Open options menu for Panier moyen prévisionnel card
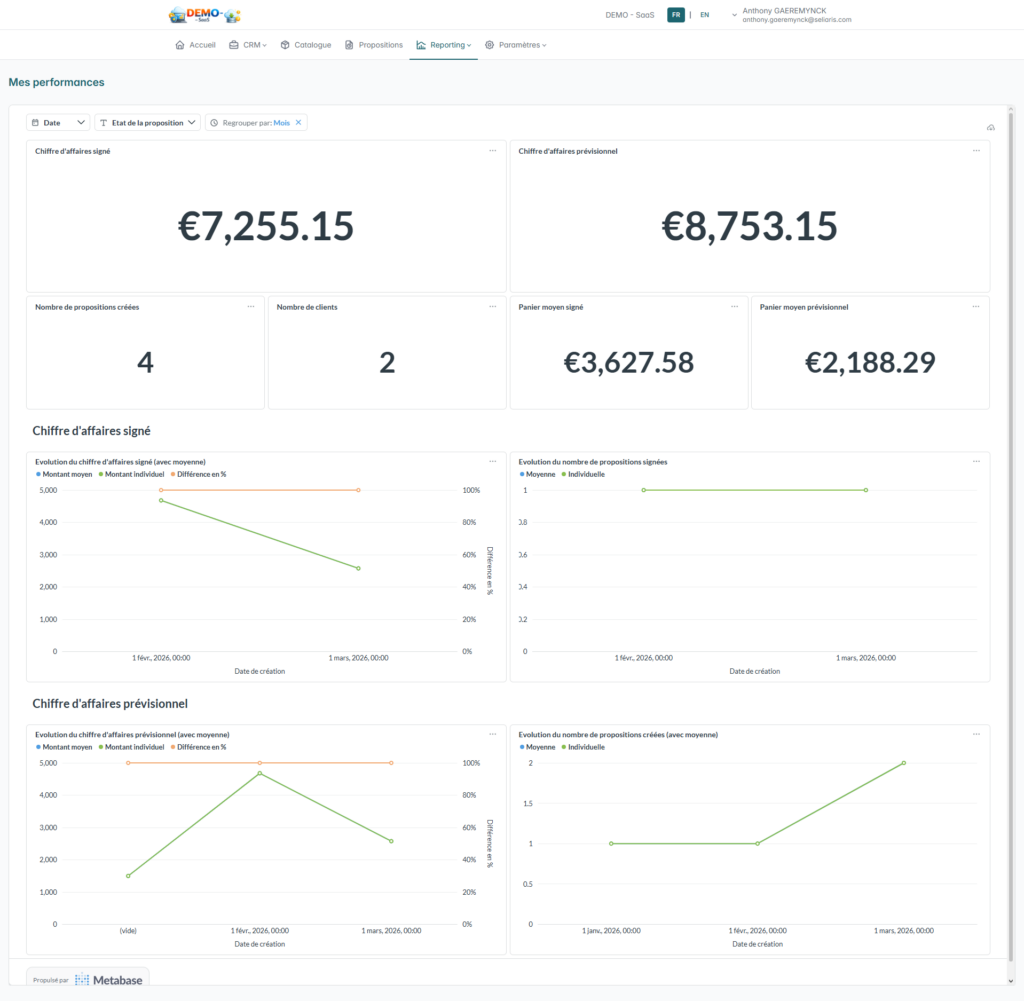The width and height of the screenshot is (1024, 1001). [x=976, y=306]
